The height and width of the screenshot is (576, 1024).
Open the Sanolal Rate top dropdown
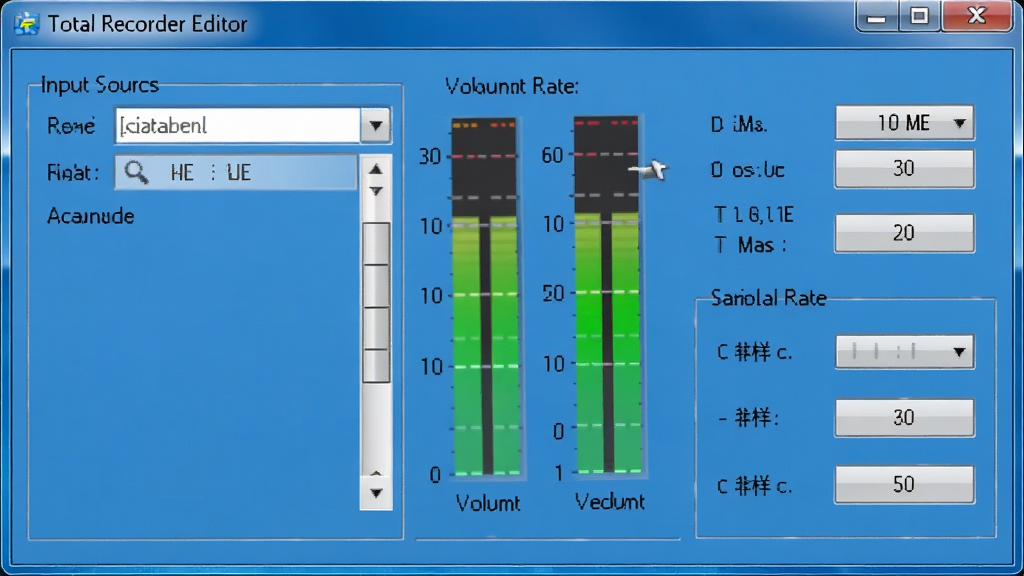[x=904, y=352]
